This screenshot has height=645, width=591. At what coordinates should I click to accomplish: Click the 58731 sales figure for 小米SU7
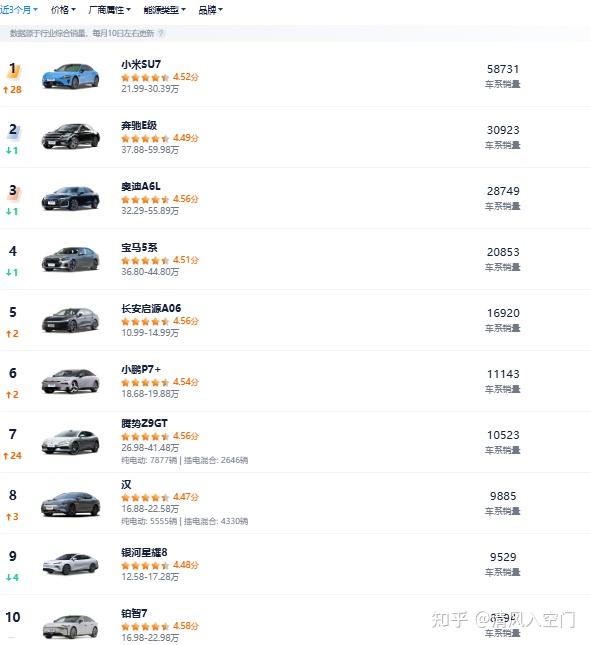(x=503, y=69)
